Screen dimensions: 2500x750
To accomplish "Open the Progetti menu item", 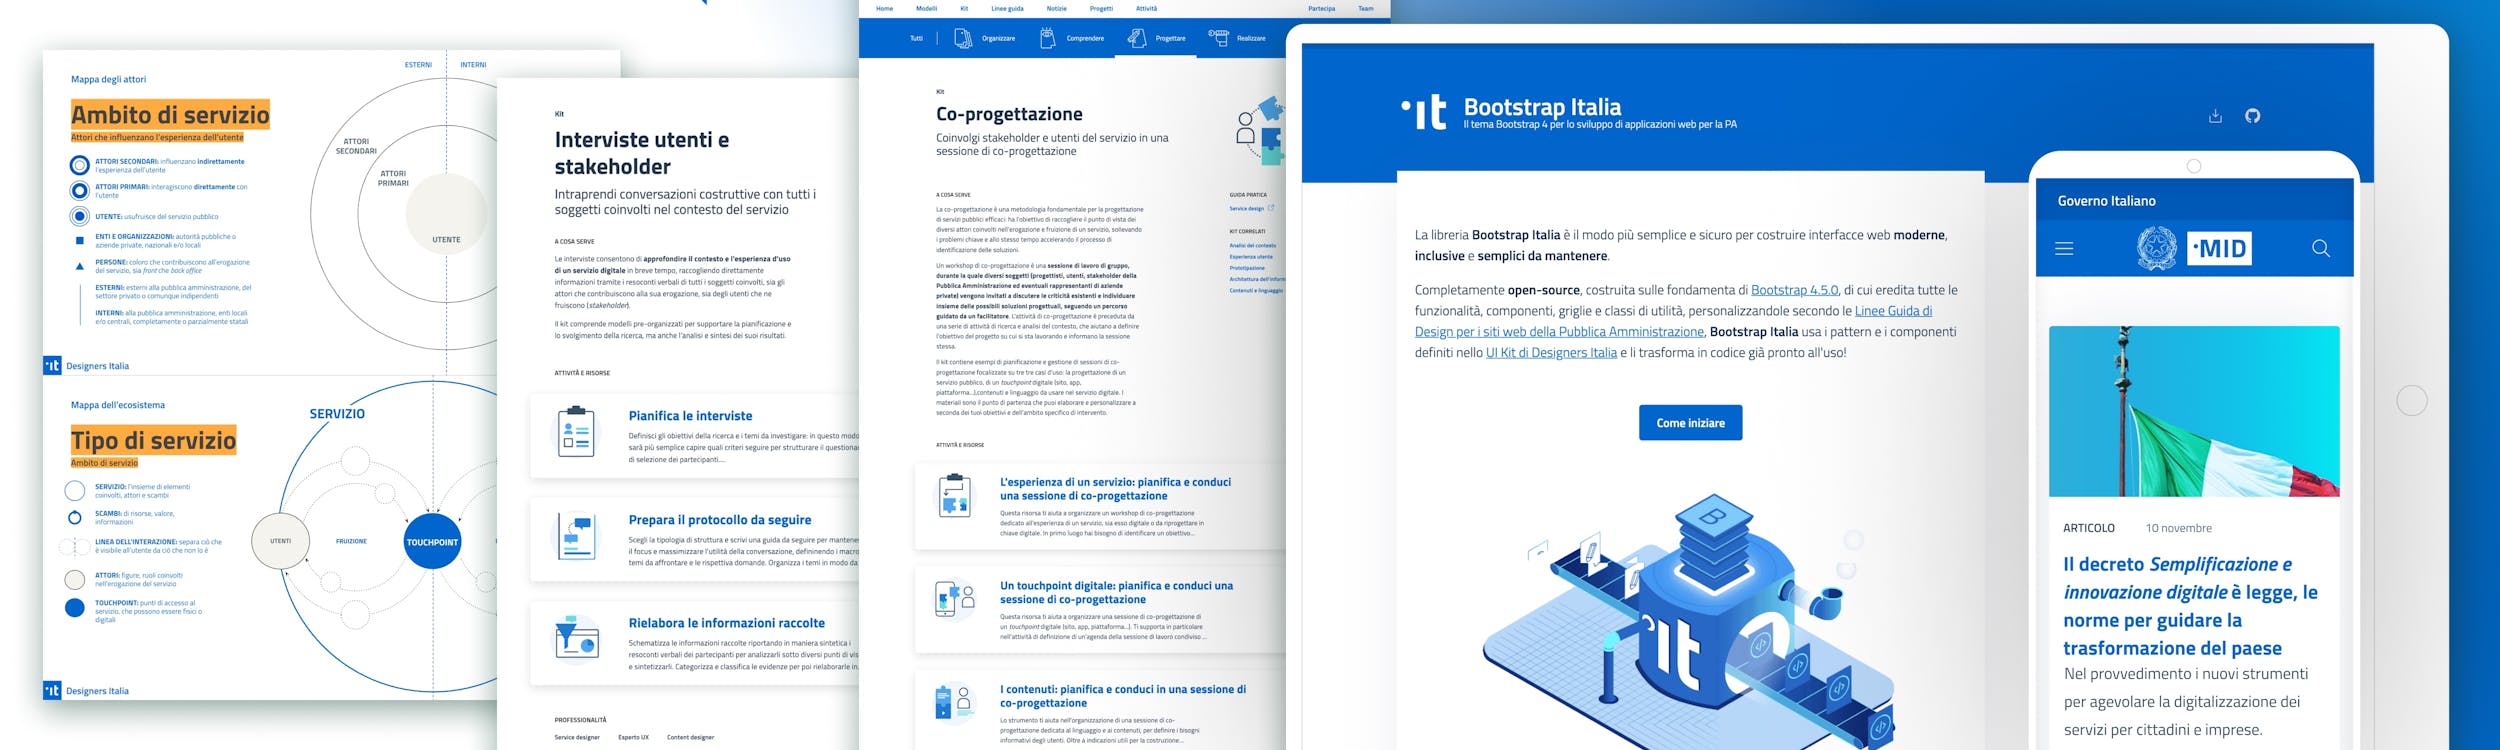I will tap(1101, 9).
